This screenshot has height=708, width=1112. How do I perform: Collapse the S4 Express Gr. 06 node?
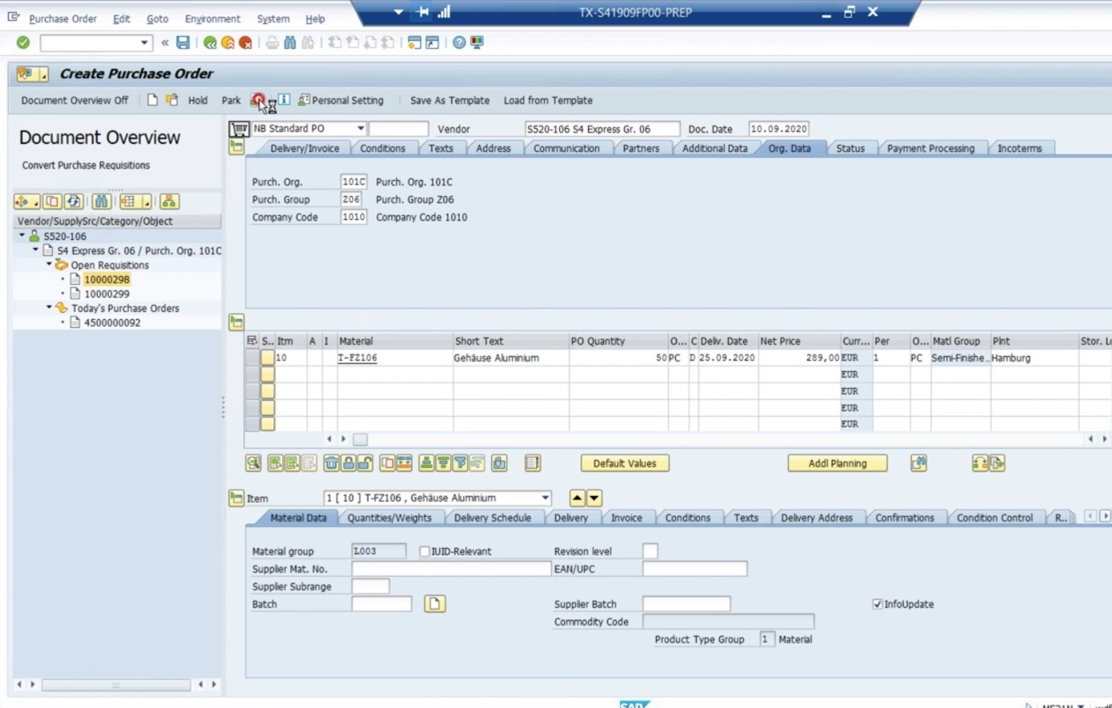click(35, 250)
